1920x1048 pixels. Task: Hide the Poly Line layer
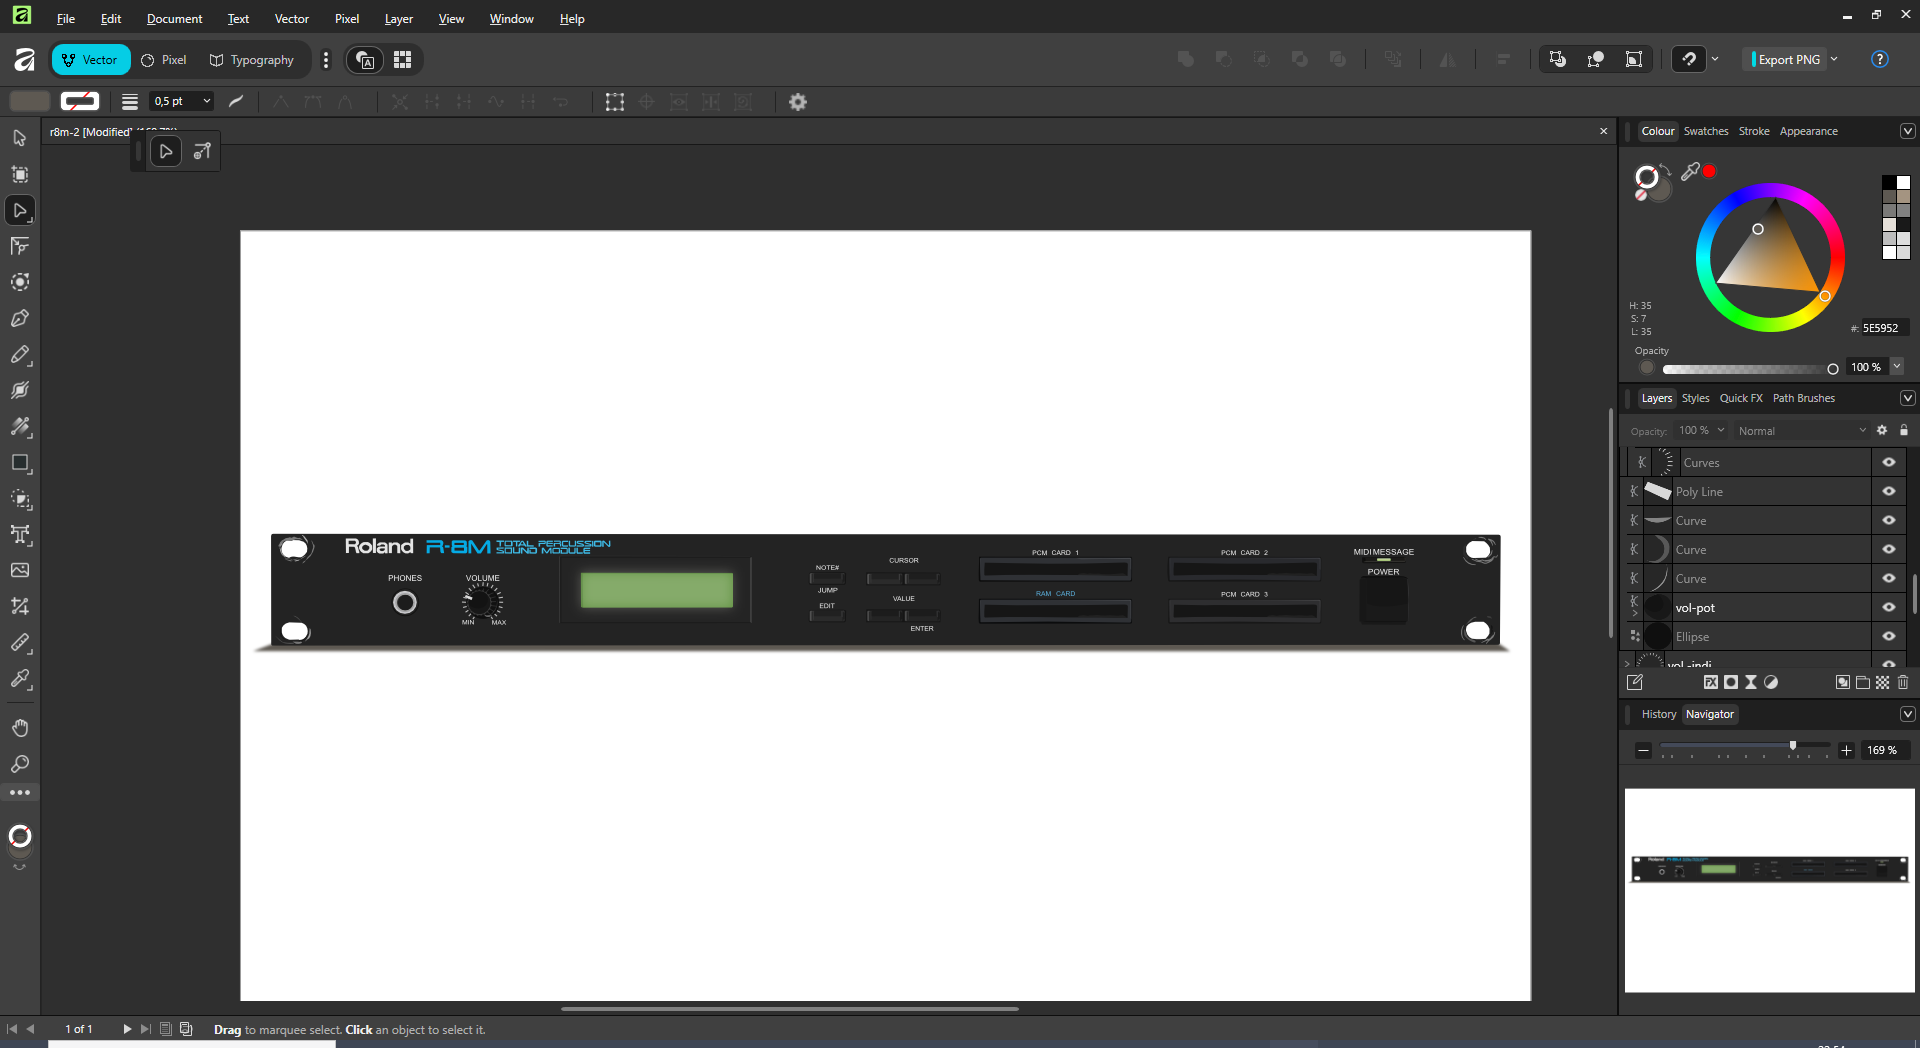pyautogui.click(x=1889, y=492)
